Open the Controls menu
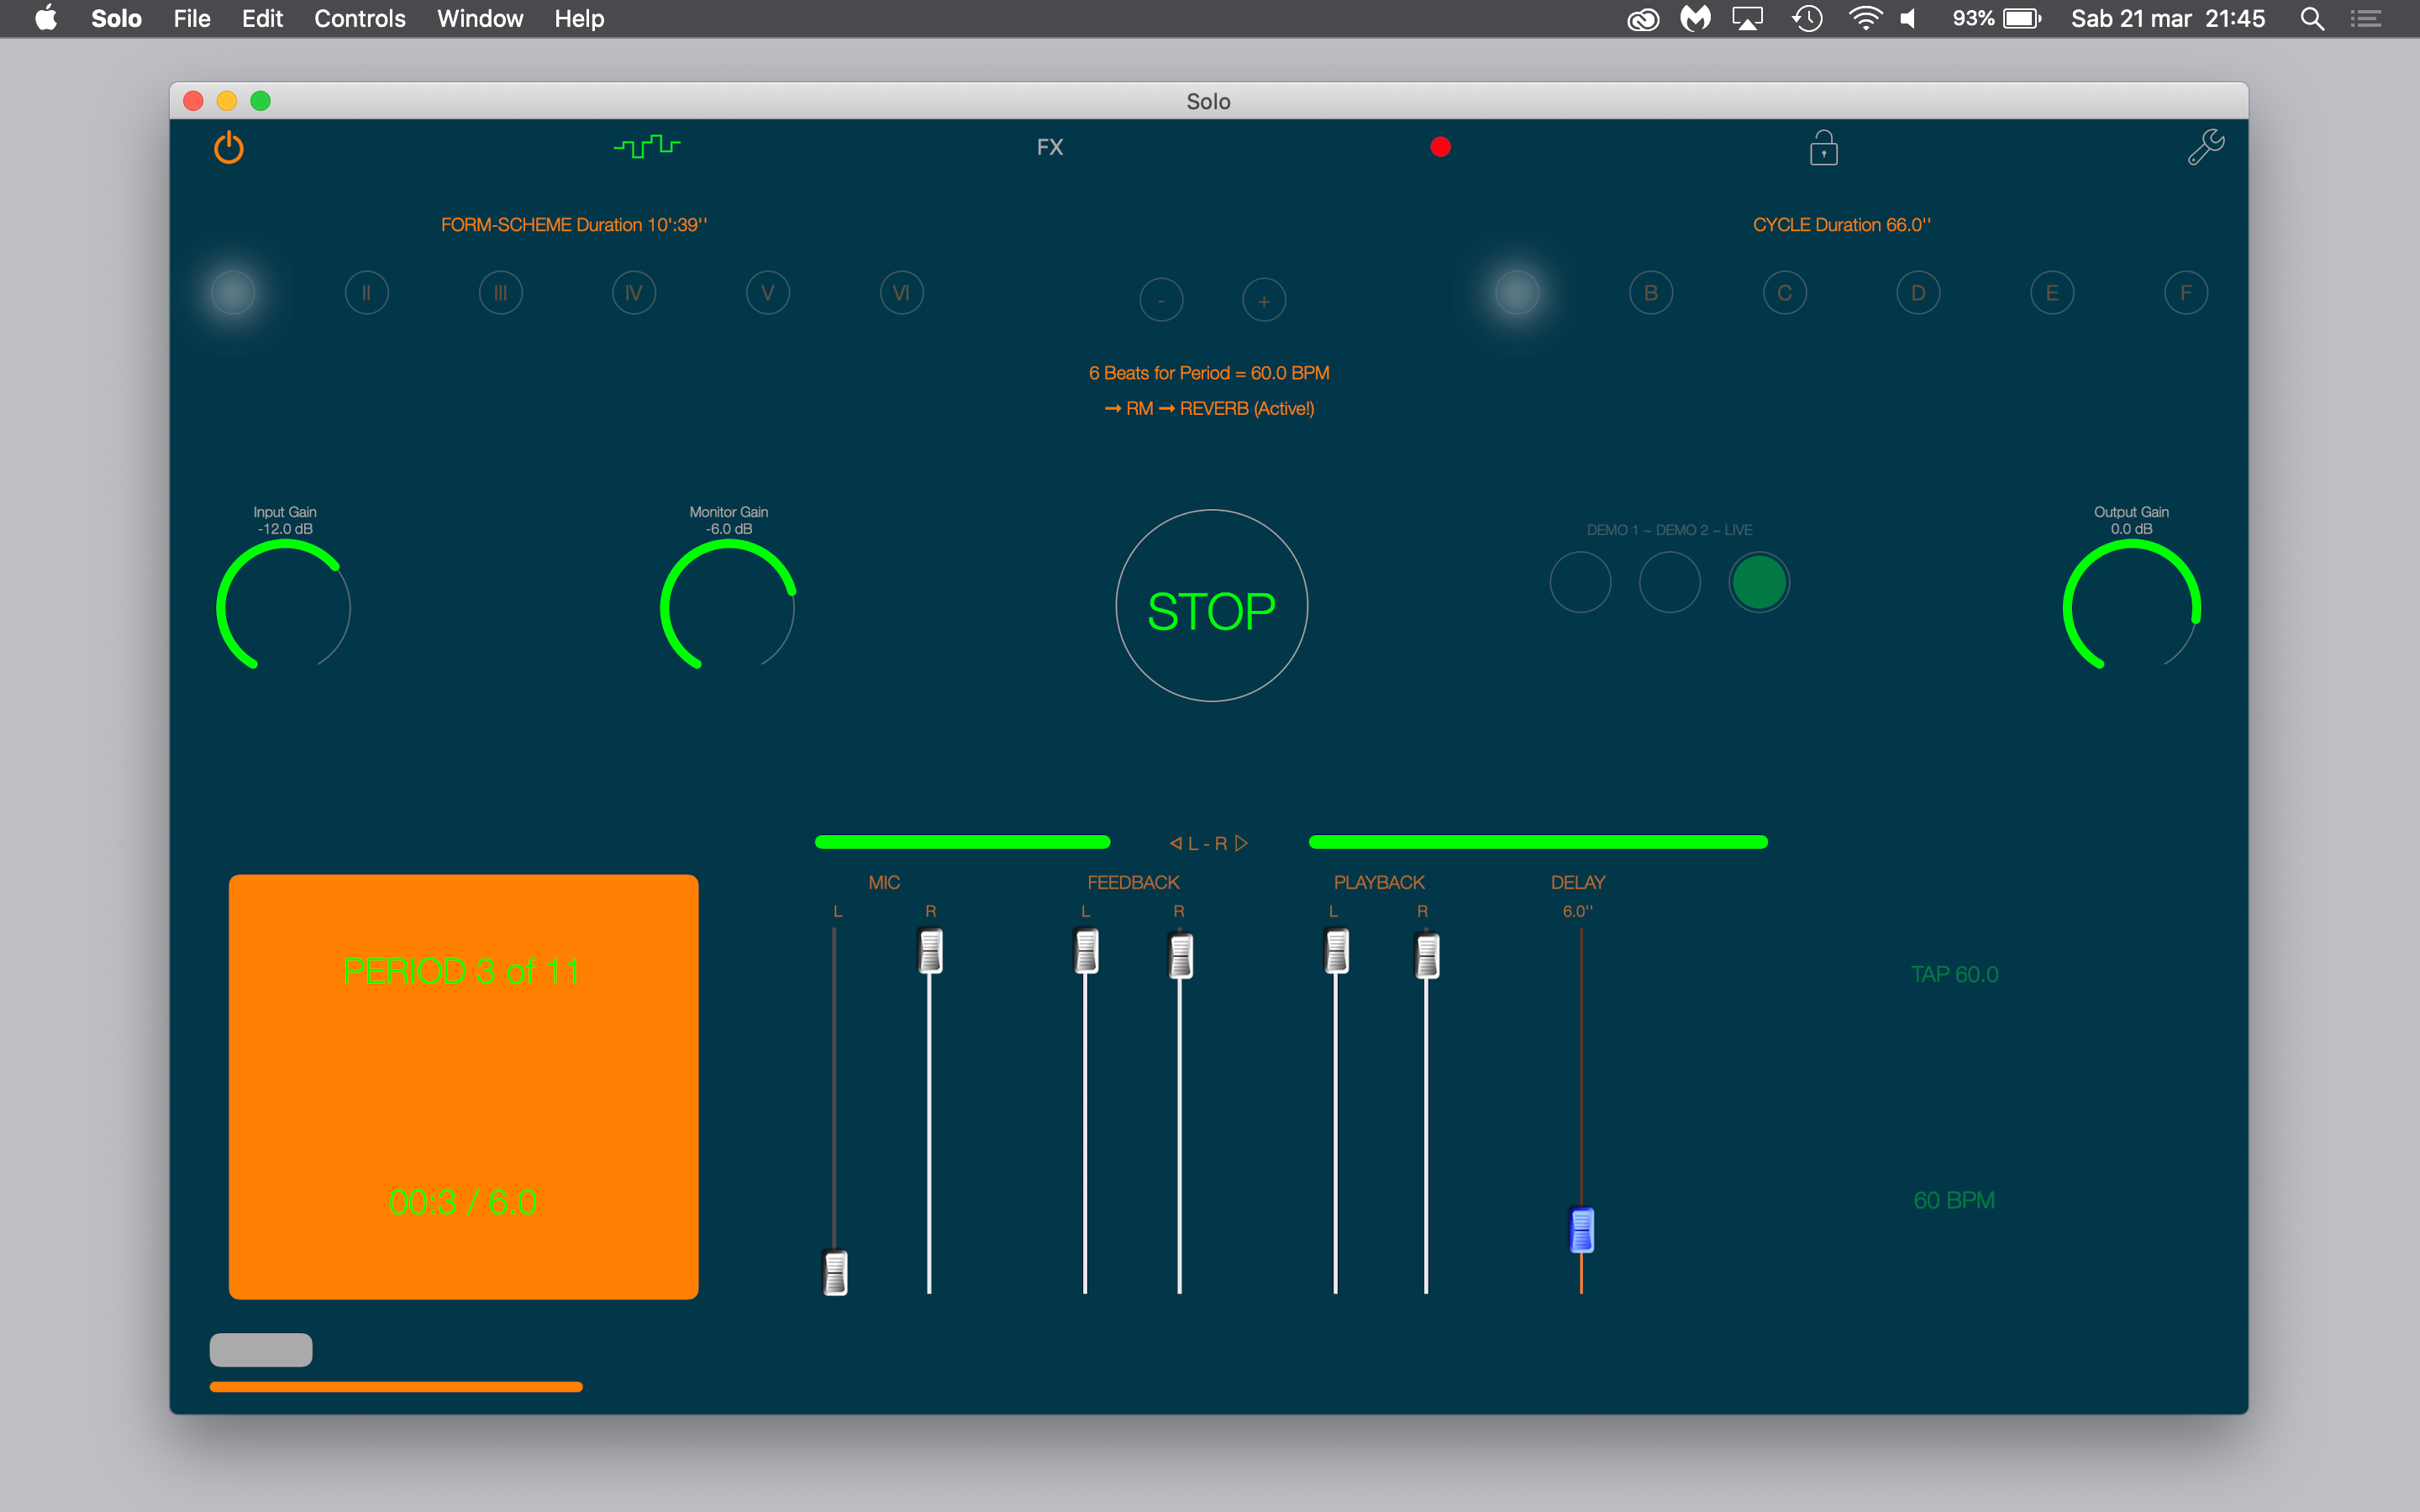The image size is (2420, 1512). click(x=360, y=18)
